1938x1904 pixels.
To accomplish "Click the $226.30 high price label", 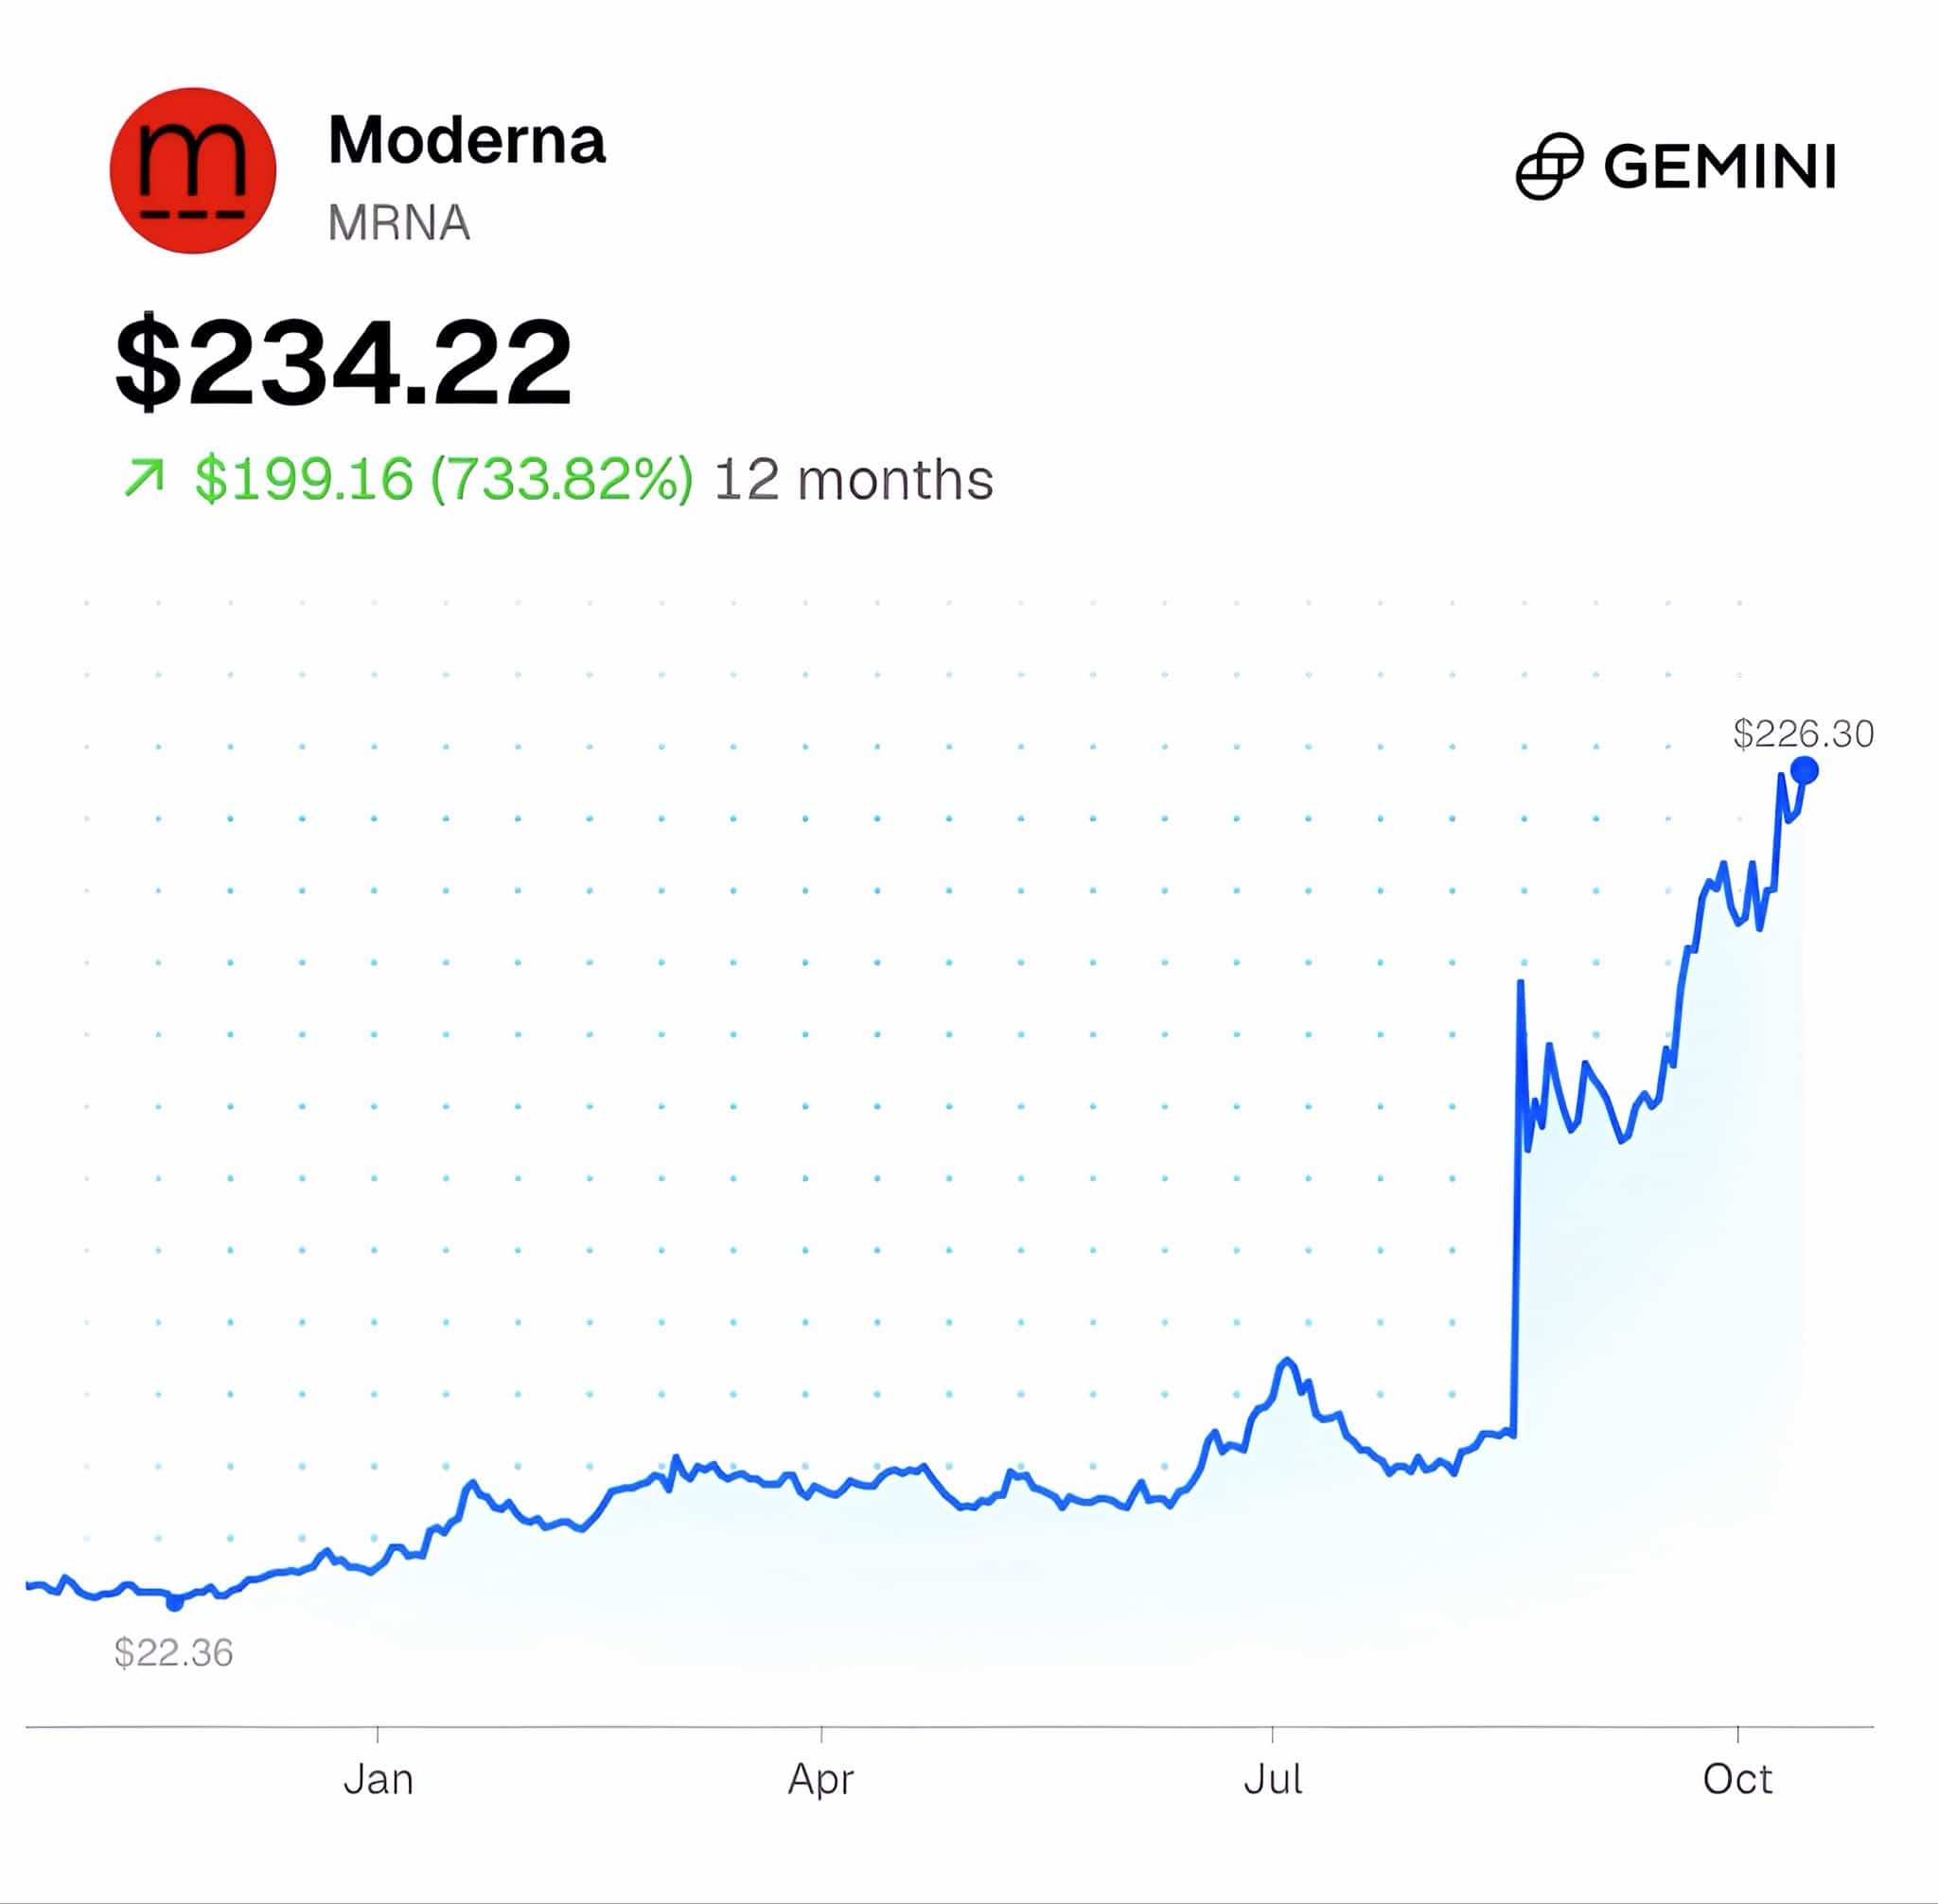I will 1804,734.
